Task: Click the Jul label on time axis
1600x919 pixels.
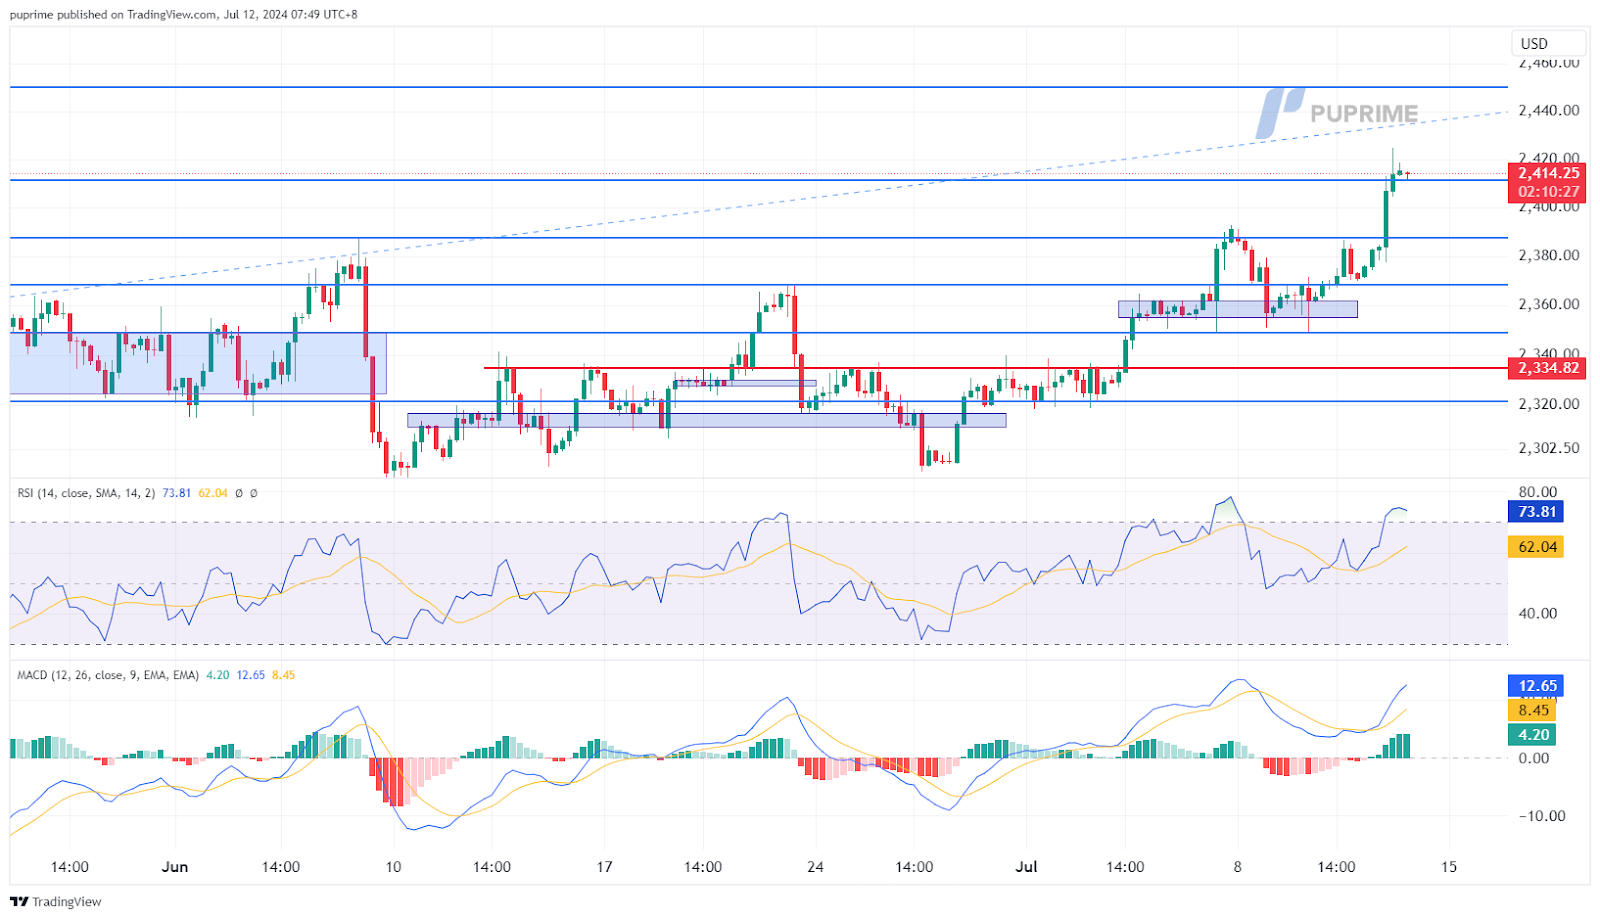Action: 1026,867
